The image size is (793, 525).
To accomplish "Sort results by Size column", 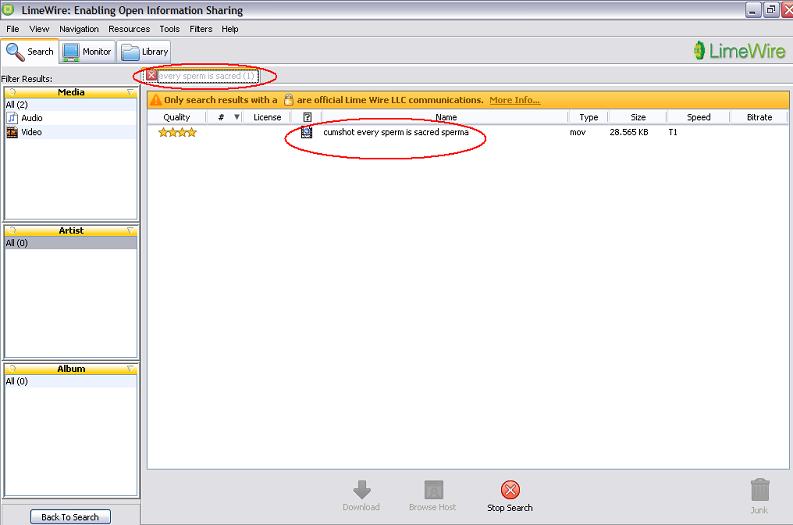I will coord(638,117).
